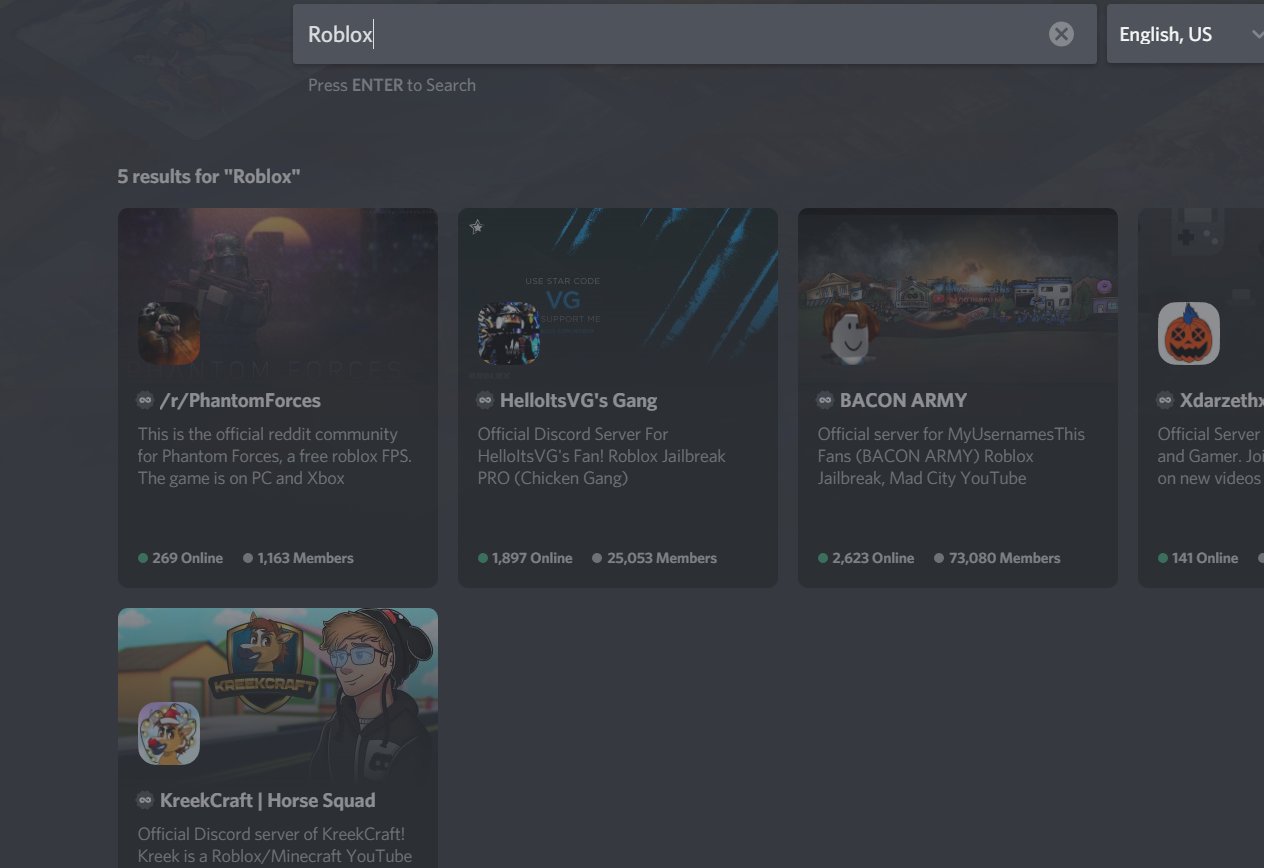
Task: Click '2,623 Online' on BACON ARMY card
Action: pyautogui.click(x=866, y=558)
